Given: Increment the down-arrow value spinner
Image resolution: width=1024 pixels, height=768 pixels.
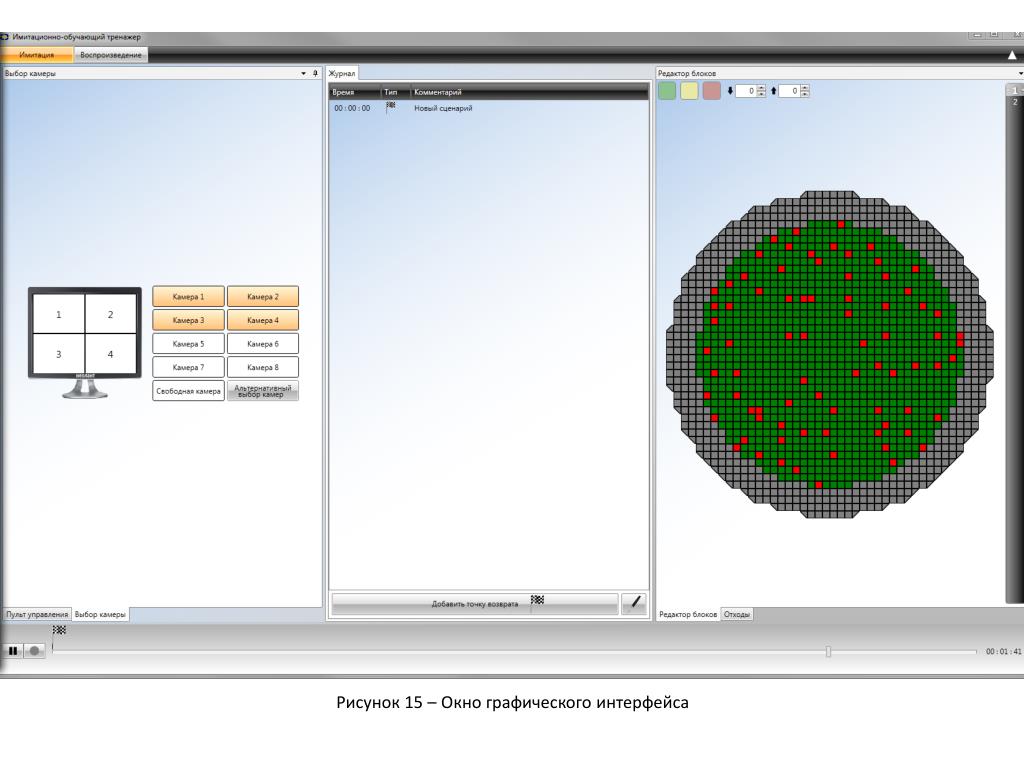Looking at the screenshot, I should point(761,88).
